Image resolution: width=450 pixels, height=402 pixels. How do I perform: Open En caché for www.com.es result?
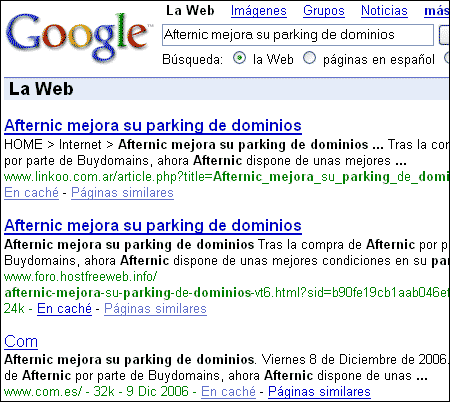click(x=228, y=391)
